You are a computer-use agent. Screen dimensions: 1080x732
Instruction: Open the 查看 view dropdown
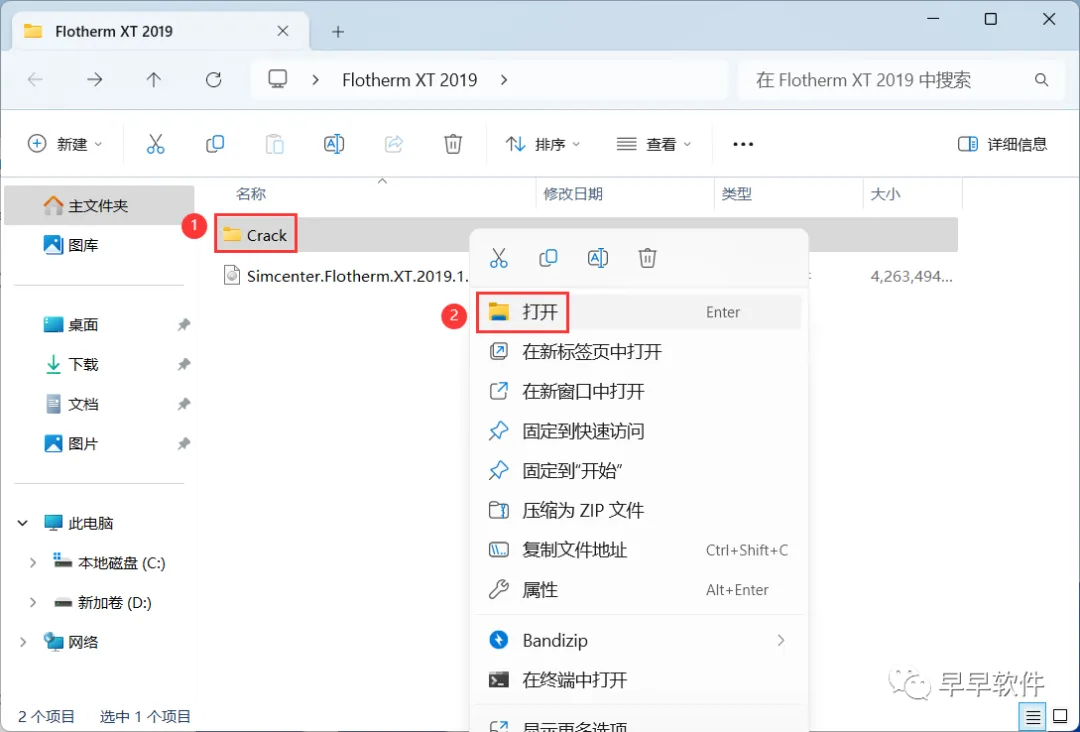point(654,144)
